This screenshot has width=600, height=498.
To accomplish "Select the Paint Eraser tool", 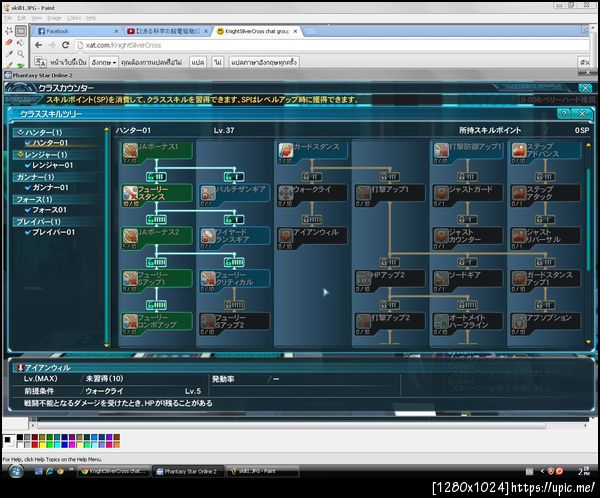I will [x=9, y=42].
